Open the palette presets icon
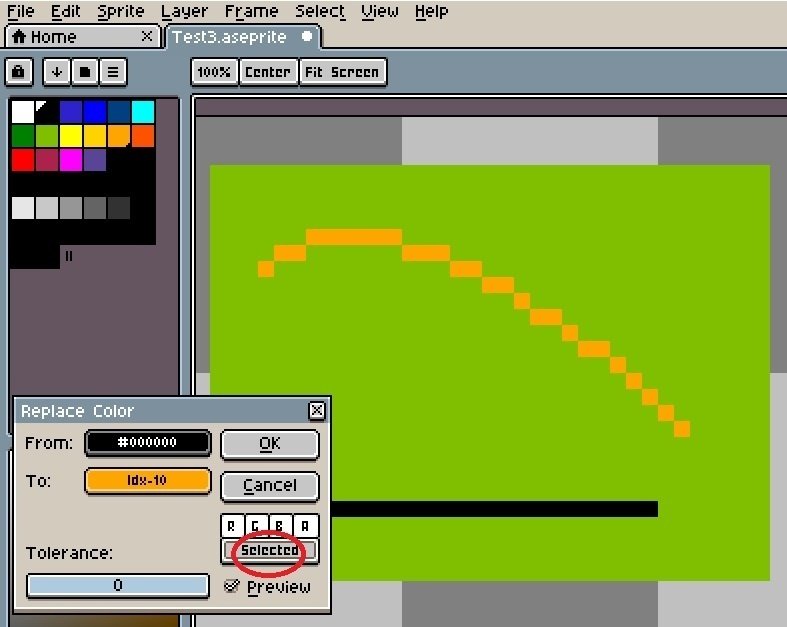The image size is (787, 627). tap(85, 72)
